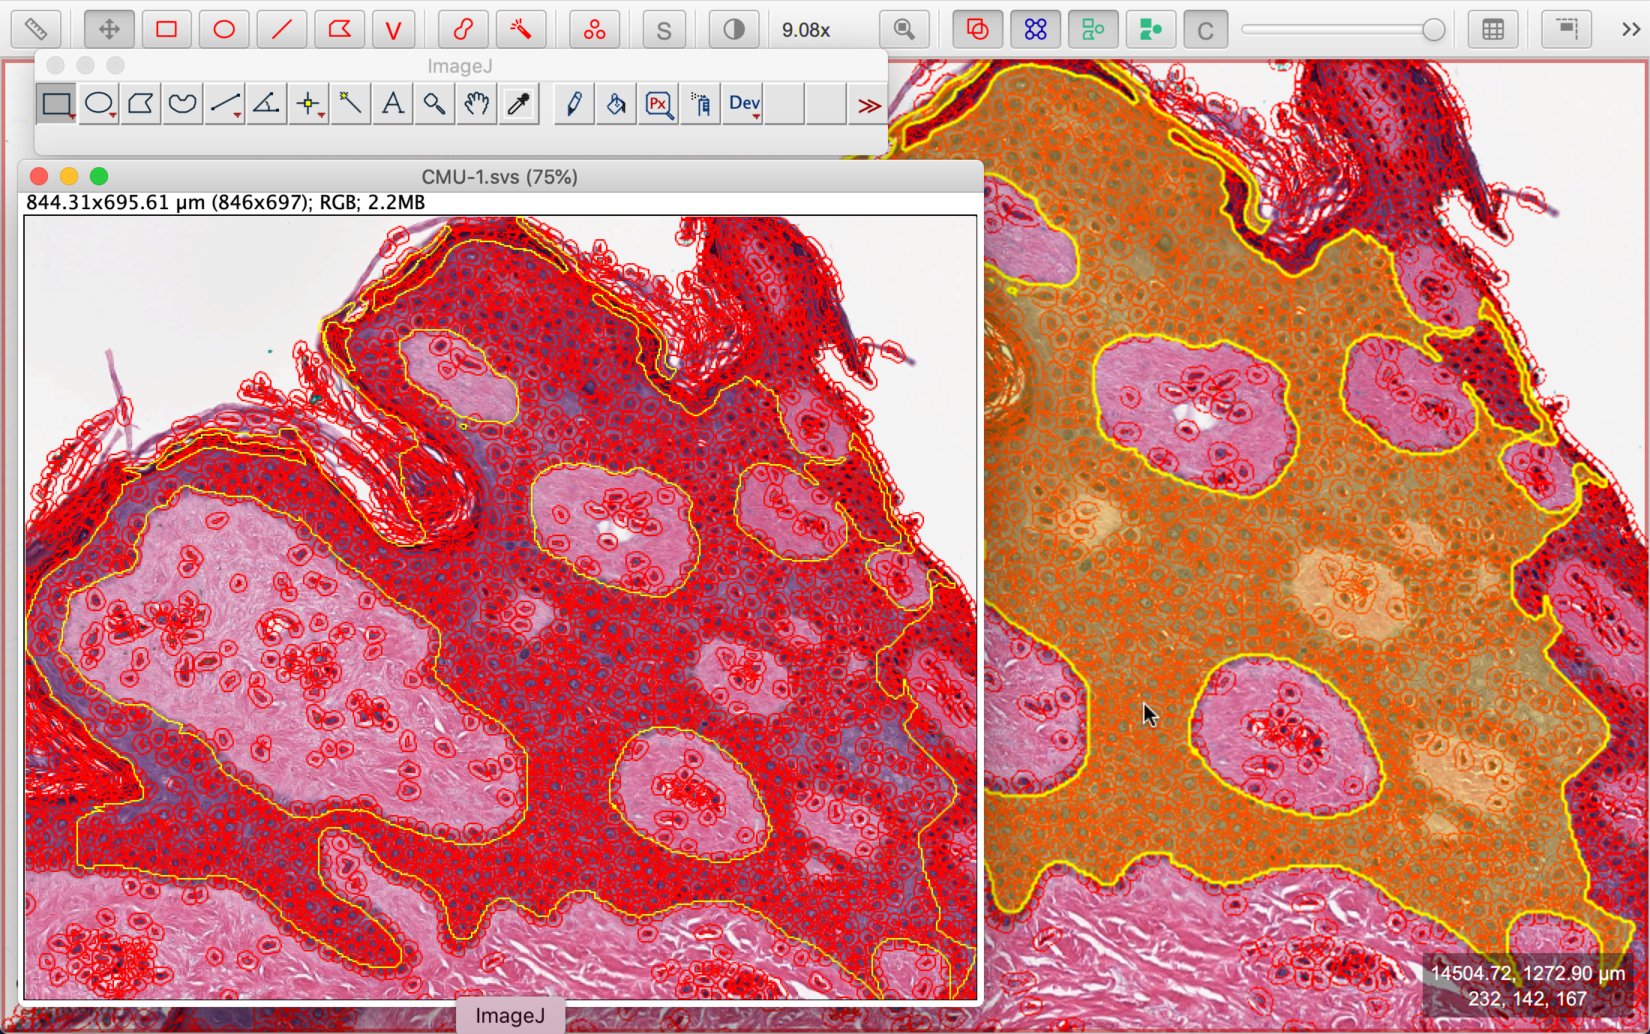
Task: Select ImageJ Polygon selection tool
Action: point(141,103)
